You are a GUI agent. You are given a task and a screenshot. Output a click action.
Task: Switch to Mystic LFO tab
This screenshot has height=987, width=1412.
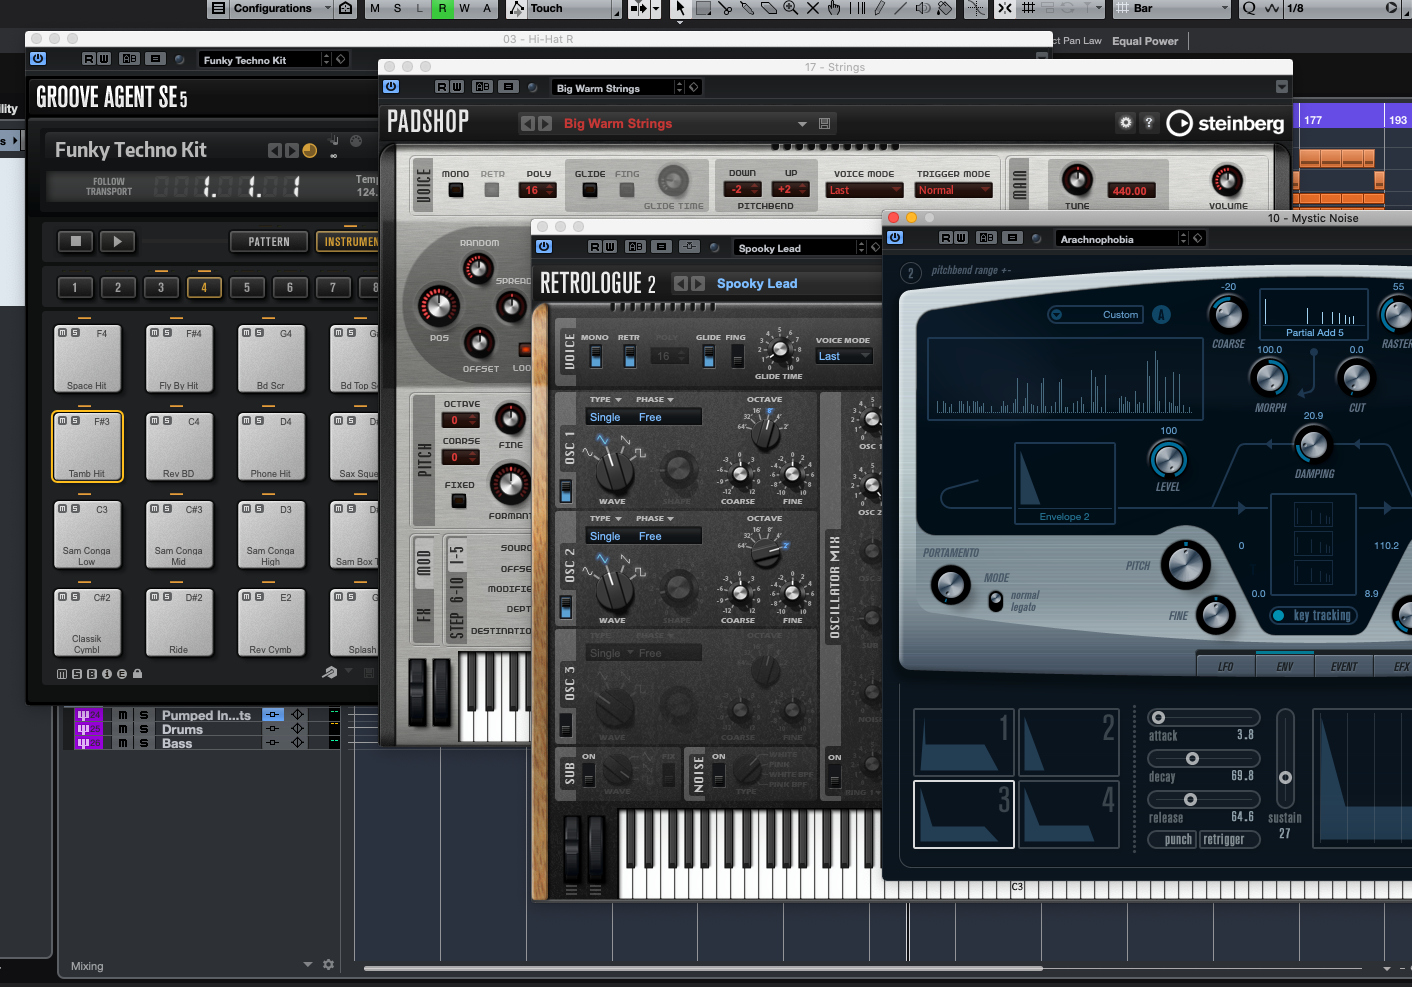click(x=1226, y=666)
